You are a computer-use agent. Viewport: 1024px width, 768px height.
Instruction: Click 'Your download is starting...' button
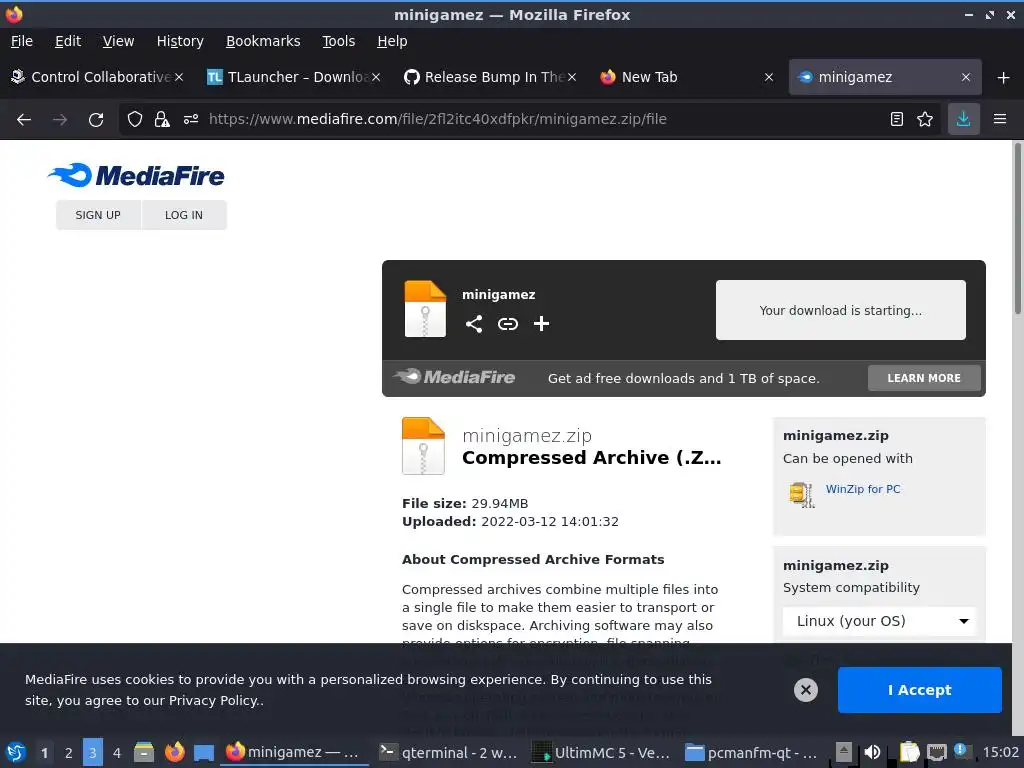pos(840,310)
